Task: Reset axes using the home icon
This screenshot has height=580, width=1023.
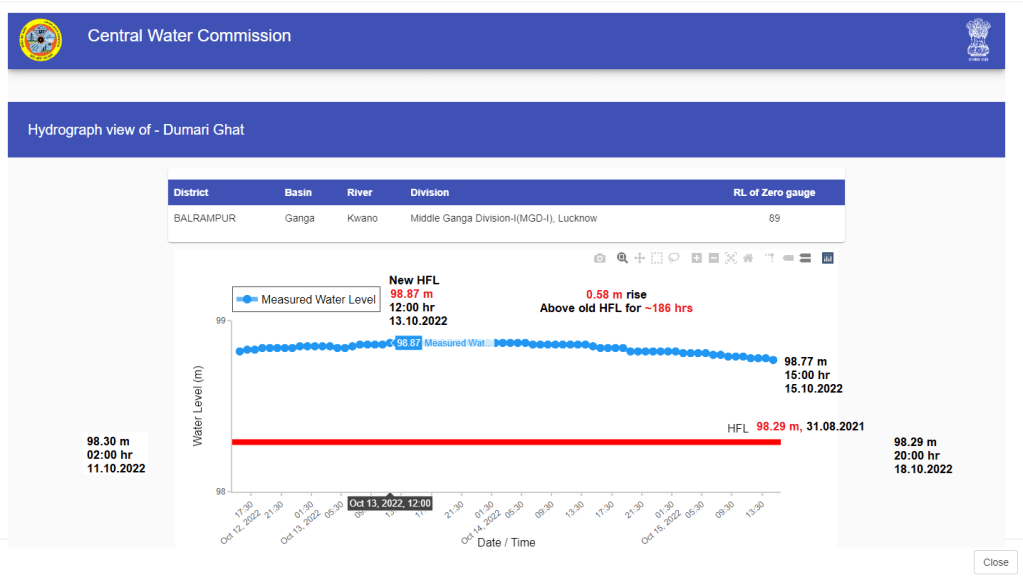Action: coord(748,258)
